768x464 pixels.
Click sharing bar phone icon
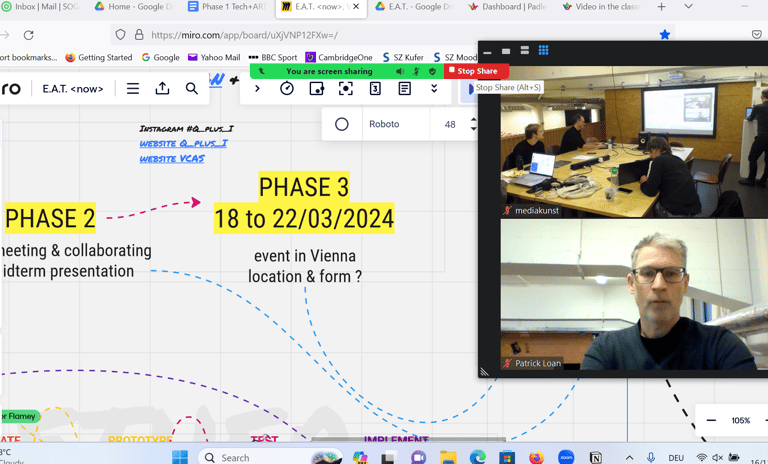pos(262,71)
